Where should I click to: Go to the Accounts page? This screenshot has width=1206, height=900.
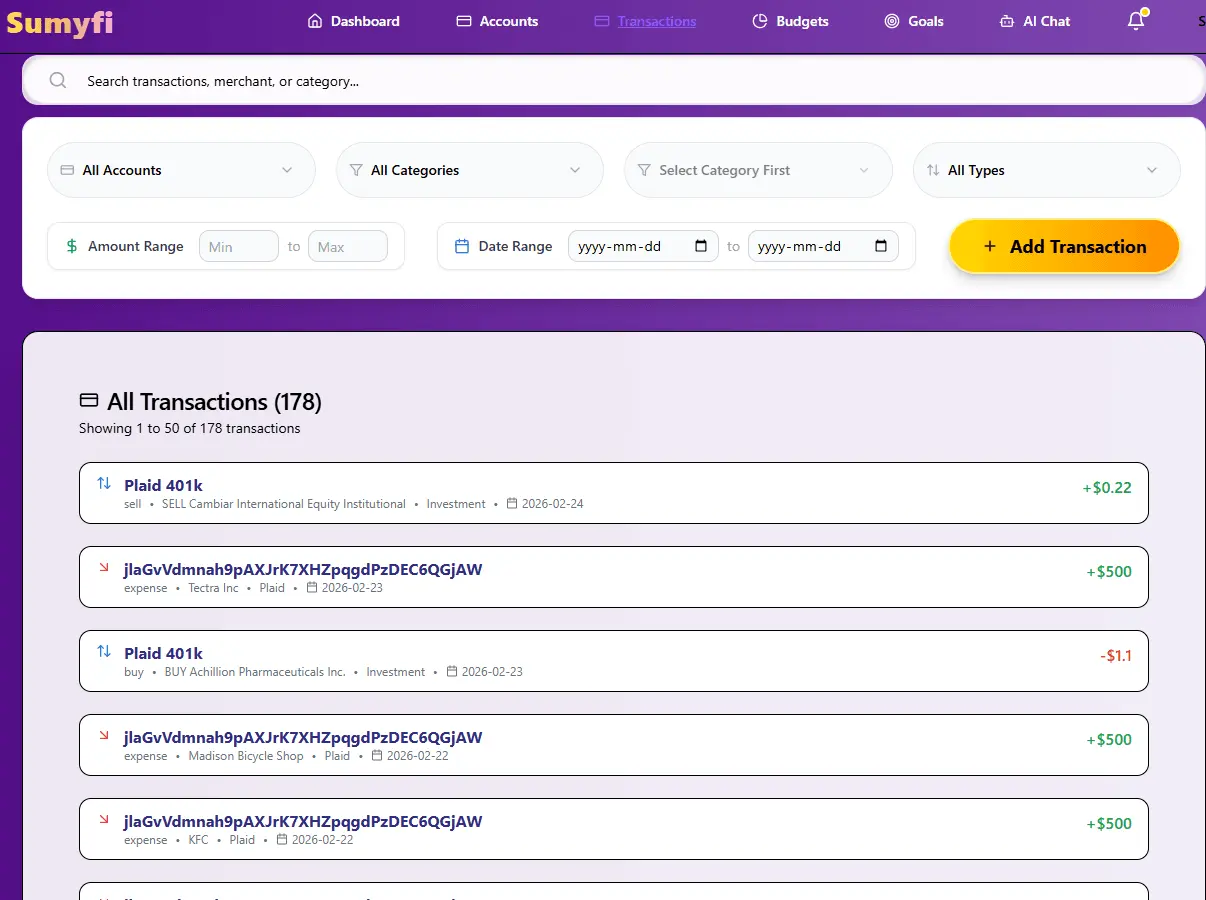(497, 21)
